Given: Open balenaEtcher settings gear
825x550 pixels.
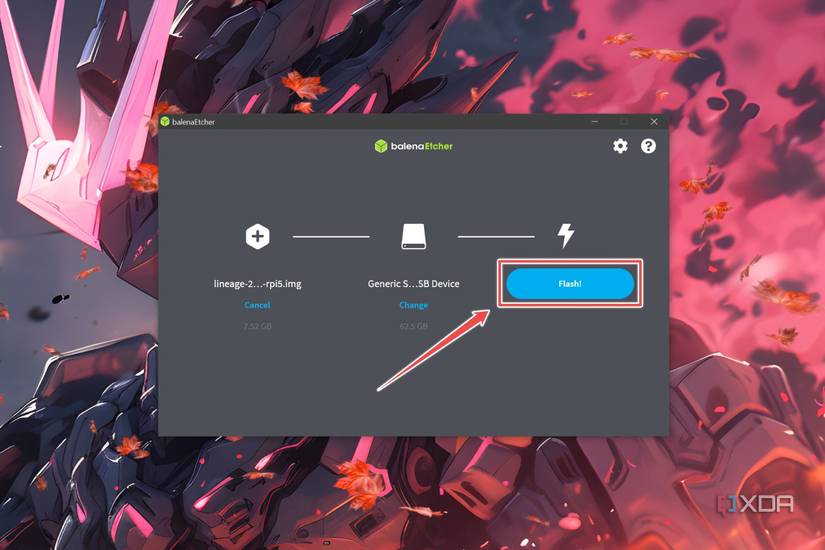Looking at the screenshot, I should 620,146.
